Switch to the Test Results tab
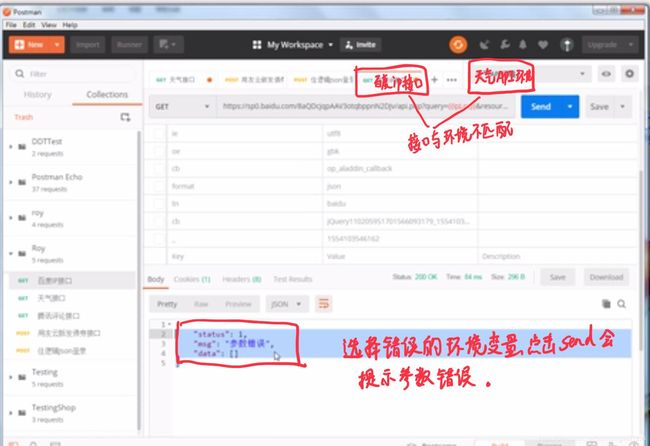This screenshot has height=446, width=650. [x=293, y=279]
